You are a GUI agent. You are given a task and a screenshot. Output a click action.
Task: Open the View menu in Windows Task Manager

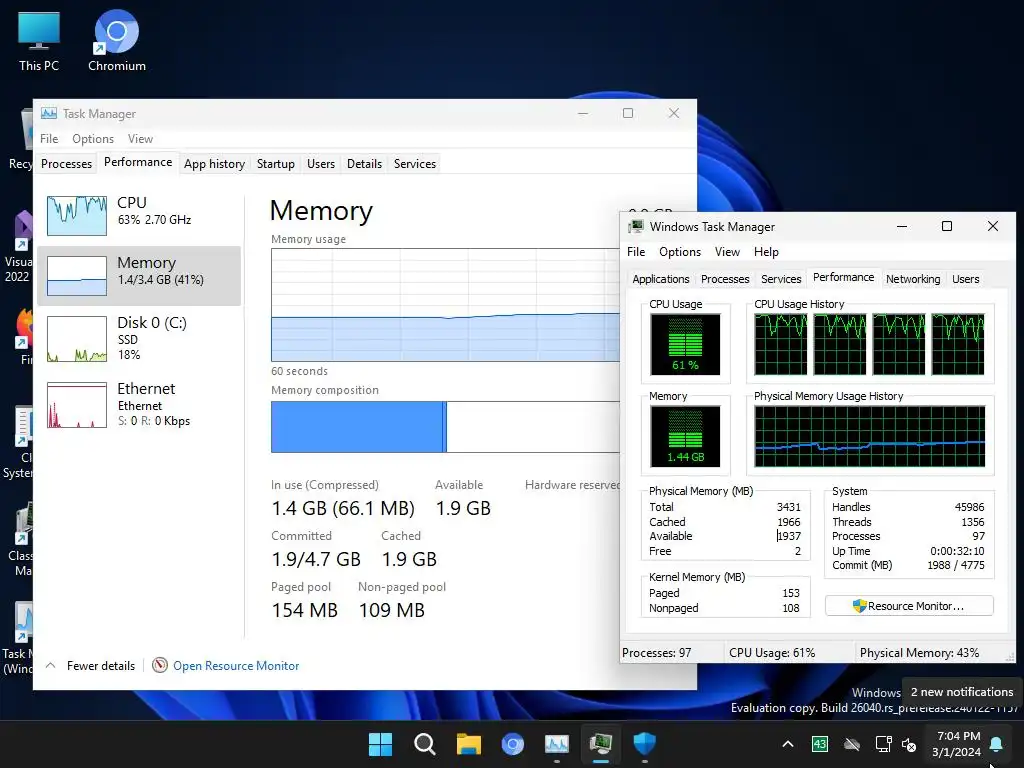point(727,251)
